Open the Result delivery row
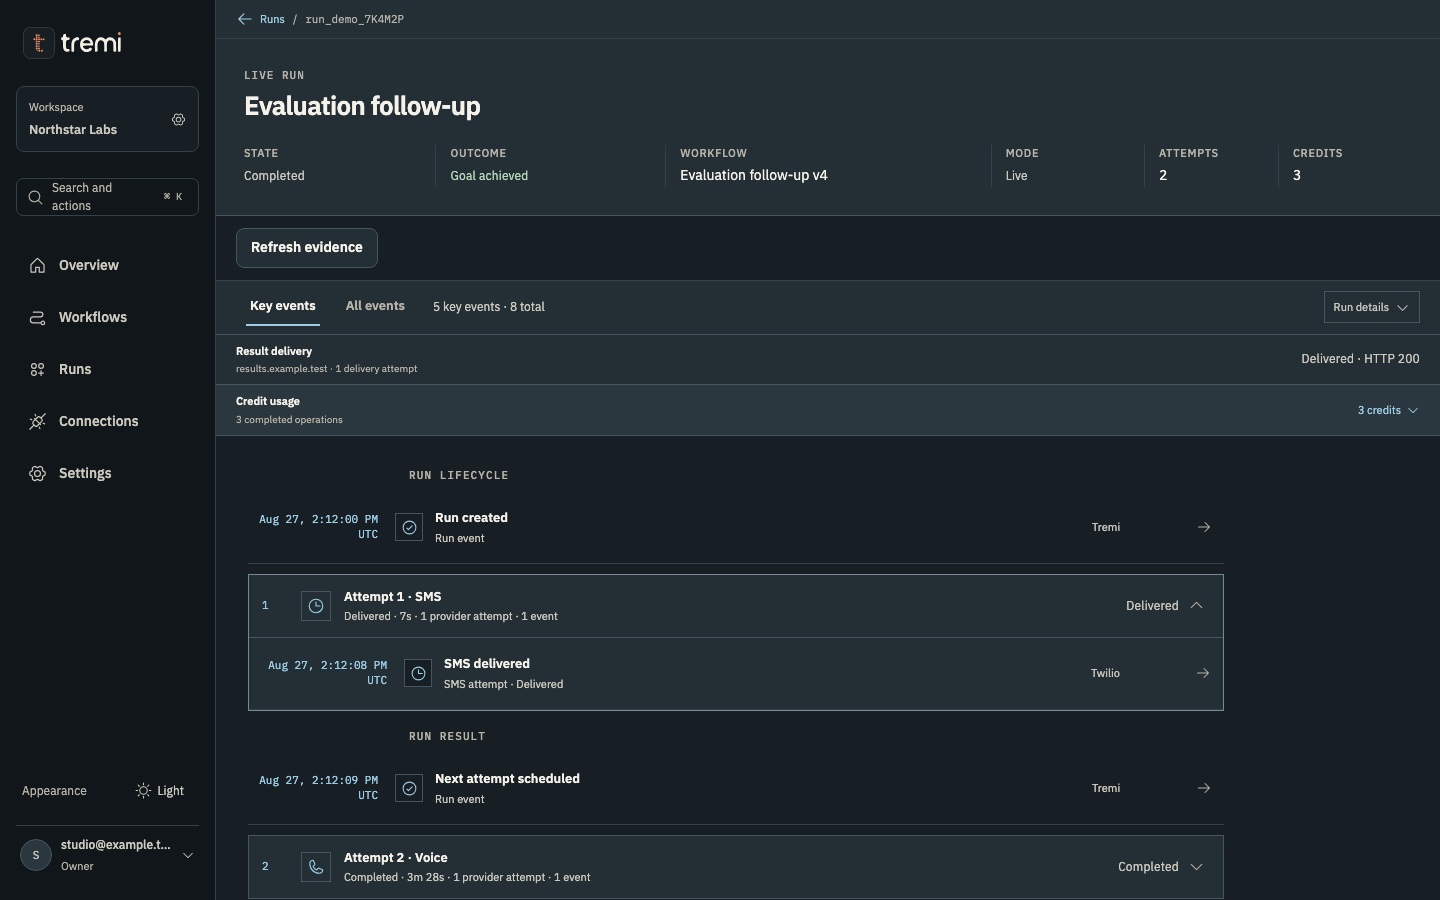 coord(828,360)
